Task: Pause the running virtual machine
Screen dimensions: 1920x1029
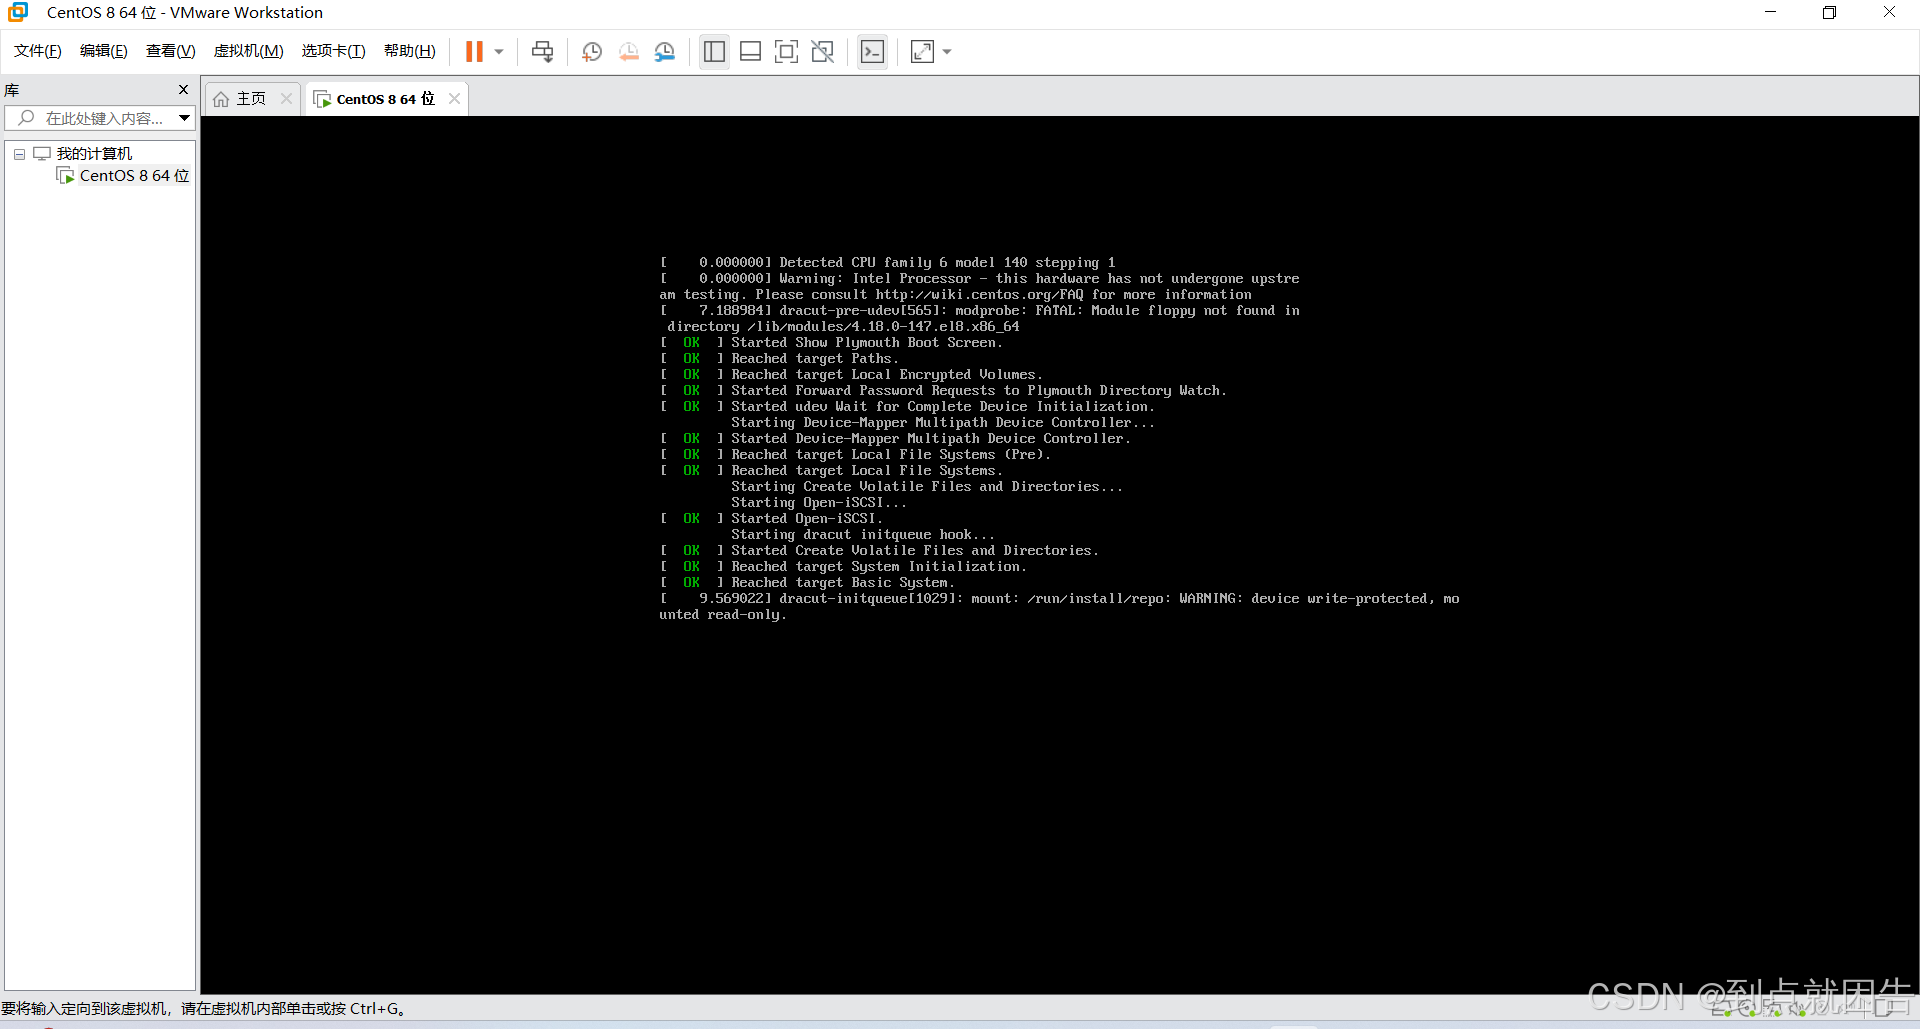Action: pyautogui.click(x=474, y=52)
